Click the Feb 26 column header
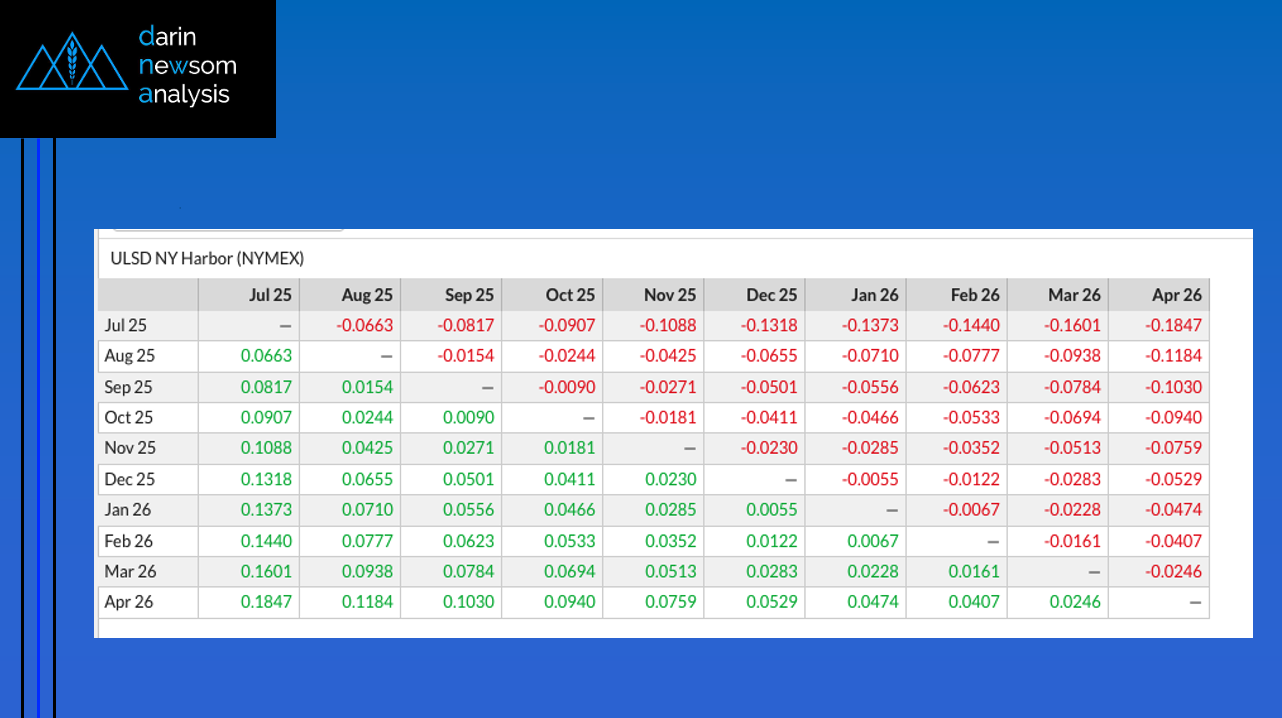Image resolution: width=1282 pixels, height=718 pixels. coord(975,295)
